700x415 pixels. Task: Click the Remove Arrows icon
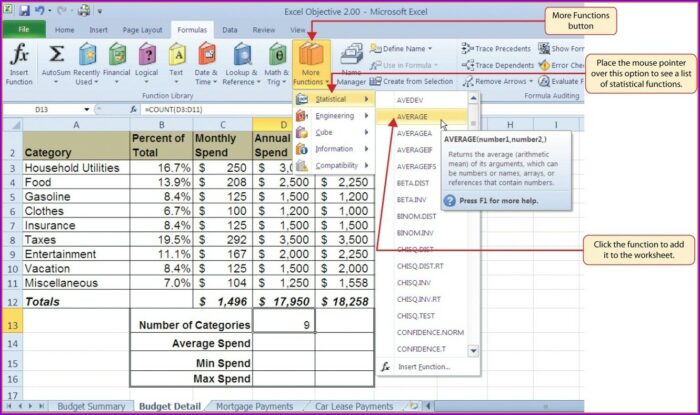(467, 82)
